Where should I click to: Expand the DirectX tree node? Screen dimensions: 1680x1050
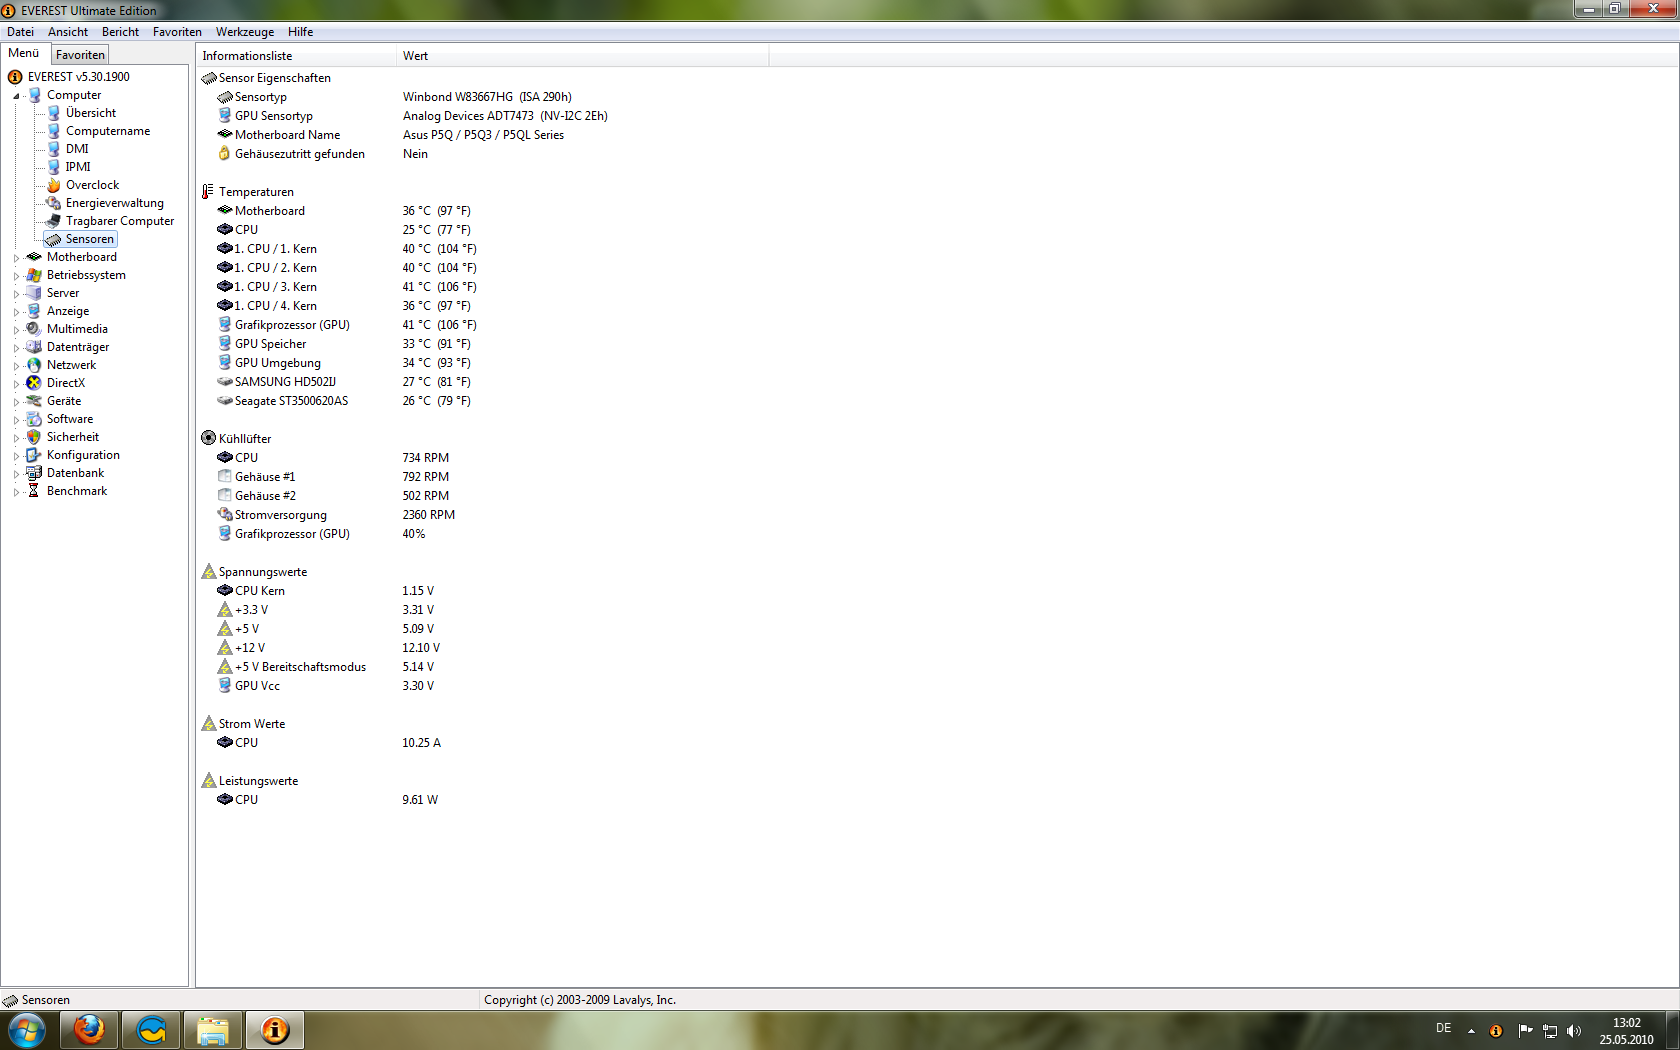[x=16, y=384]
